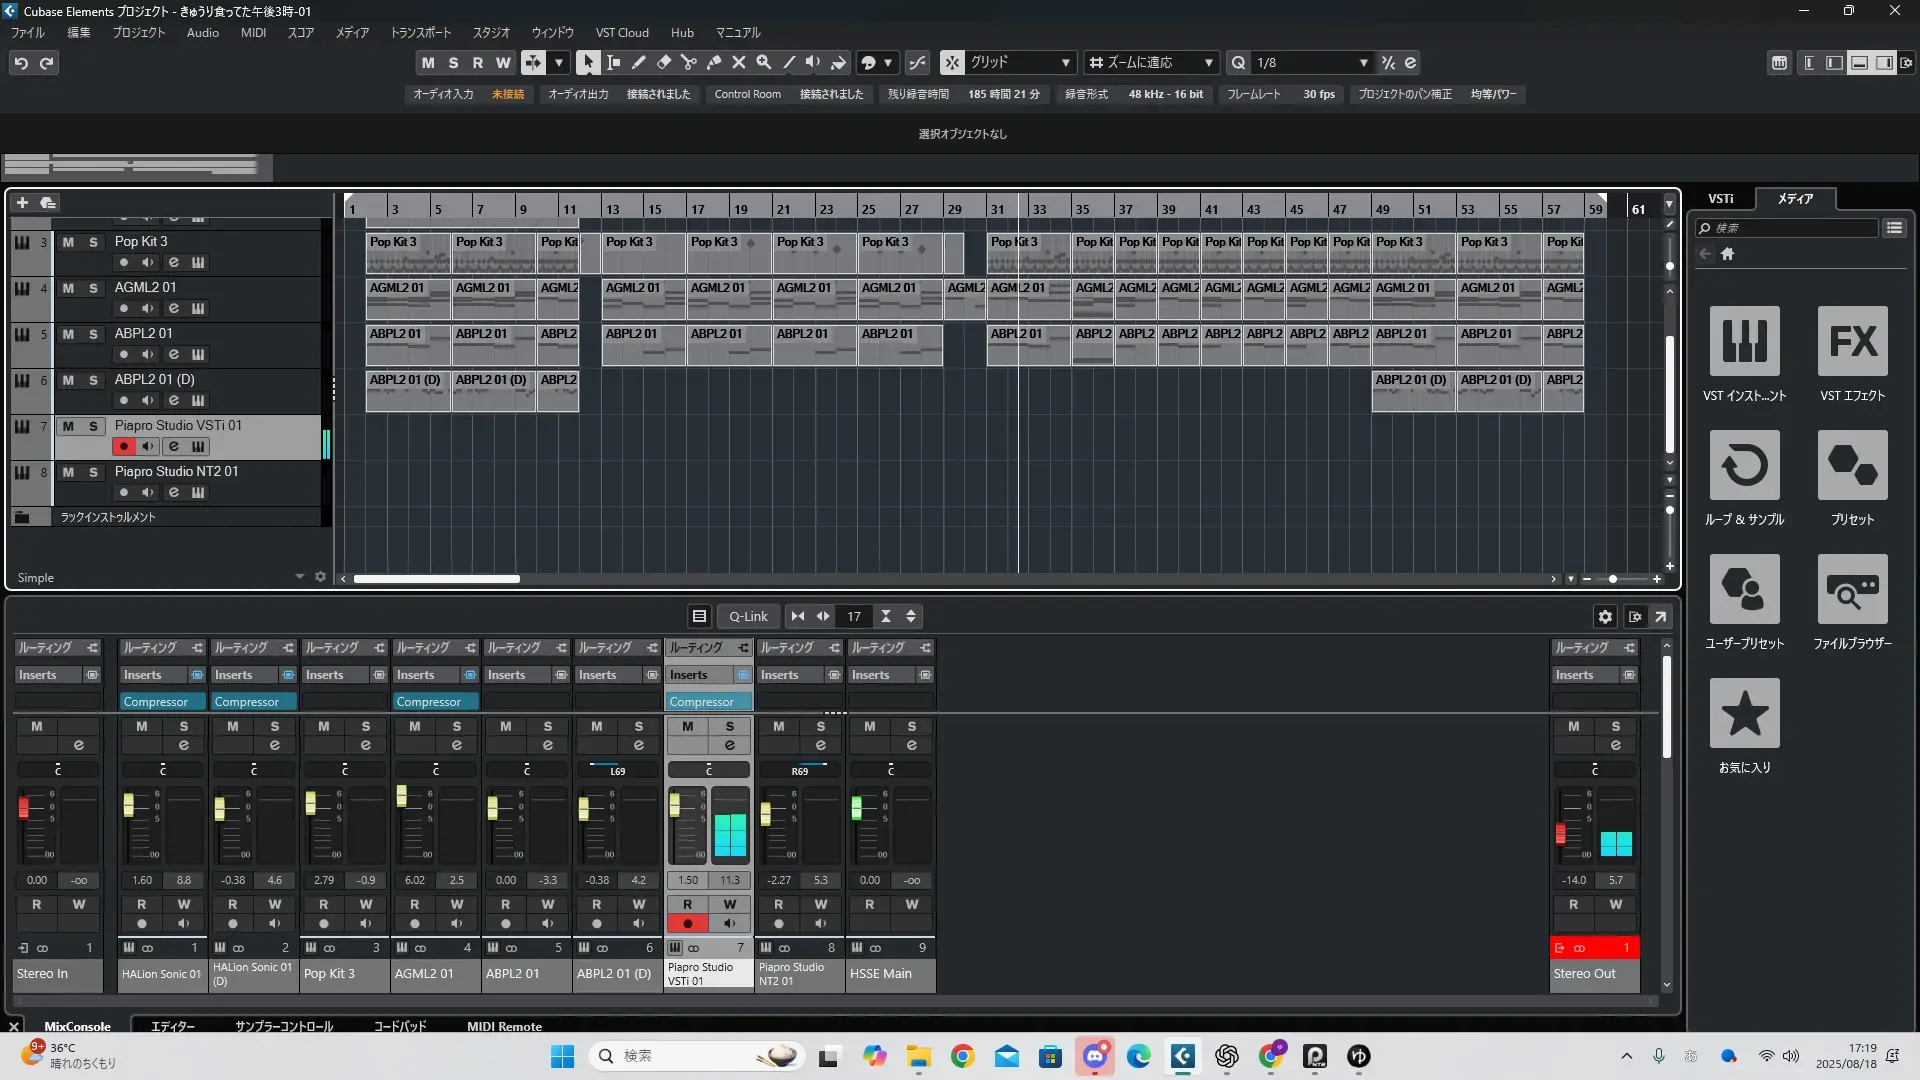Image resolution: width=1920 pixels, height=1080 pixels.
Task: Select the Scissors split tool
Action: (688, 63)
